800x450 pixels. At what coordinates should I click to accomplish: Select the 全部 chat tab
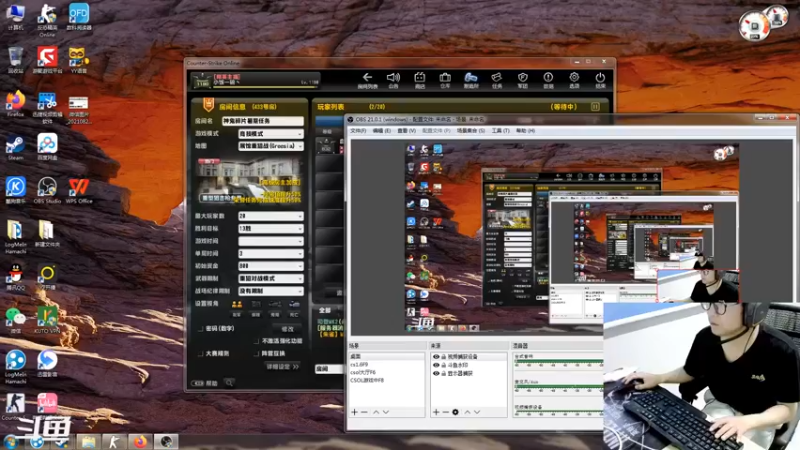[325, 310]
